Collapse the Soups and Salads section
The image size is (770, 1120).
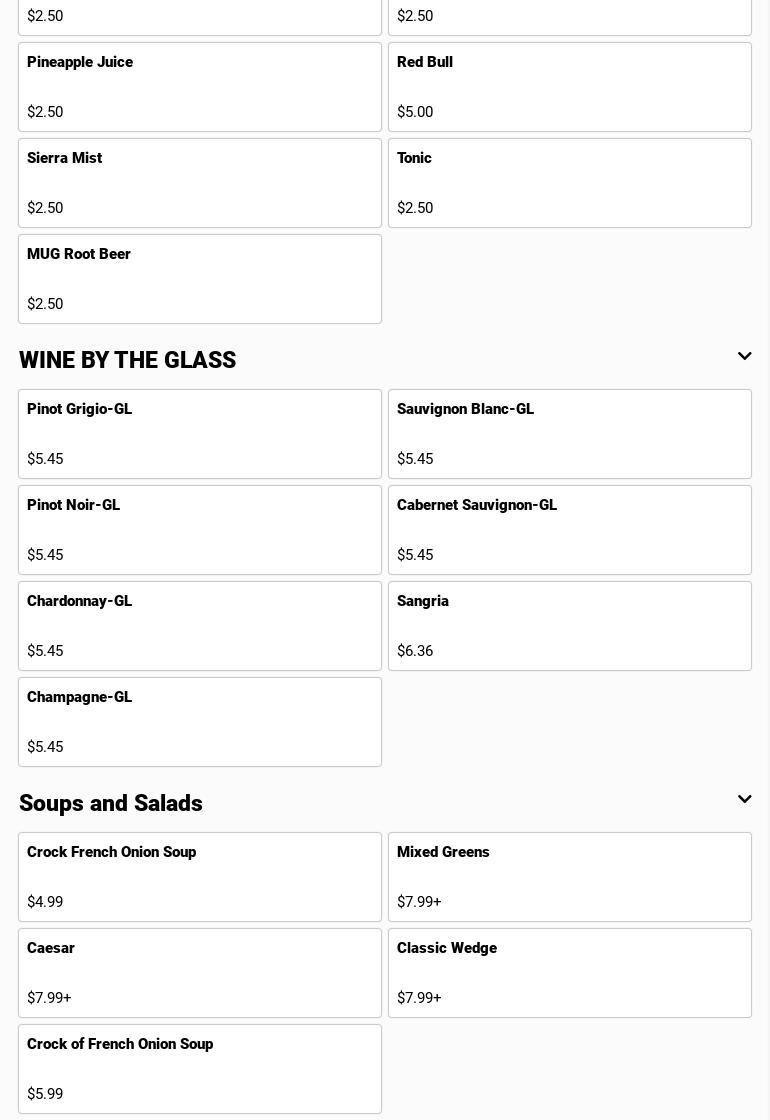pyautogui.click(x=744, y=800)
